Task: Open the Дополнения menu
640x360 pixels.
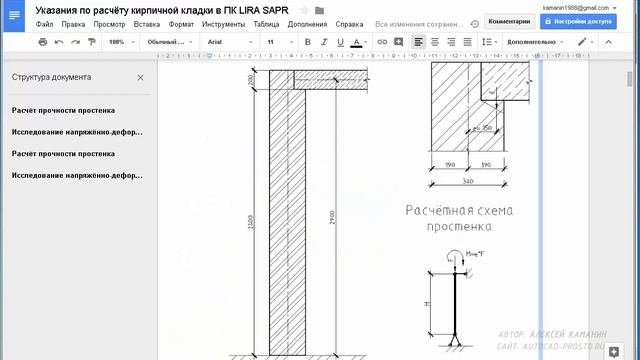Action: pos(307,24)
